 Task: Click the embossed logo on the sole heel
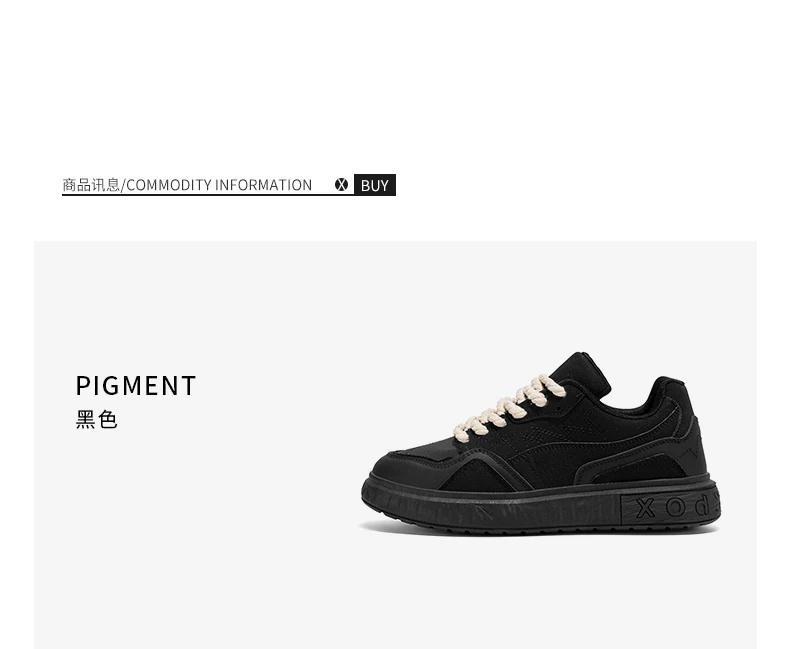tap(670, 507)
